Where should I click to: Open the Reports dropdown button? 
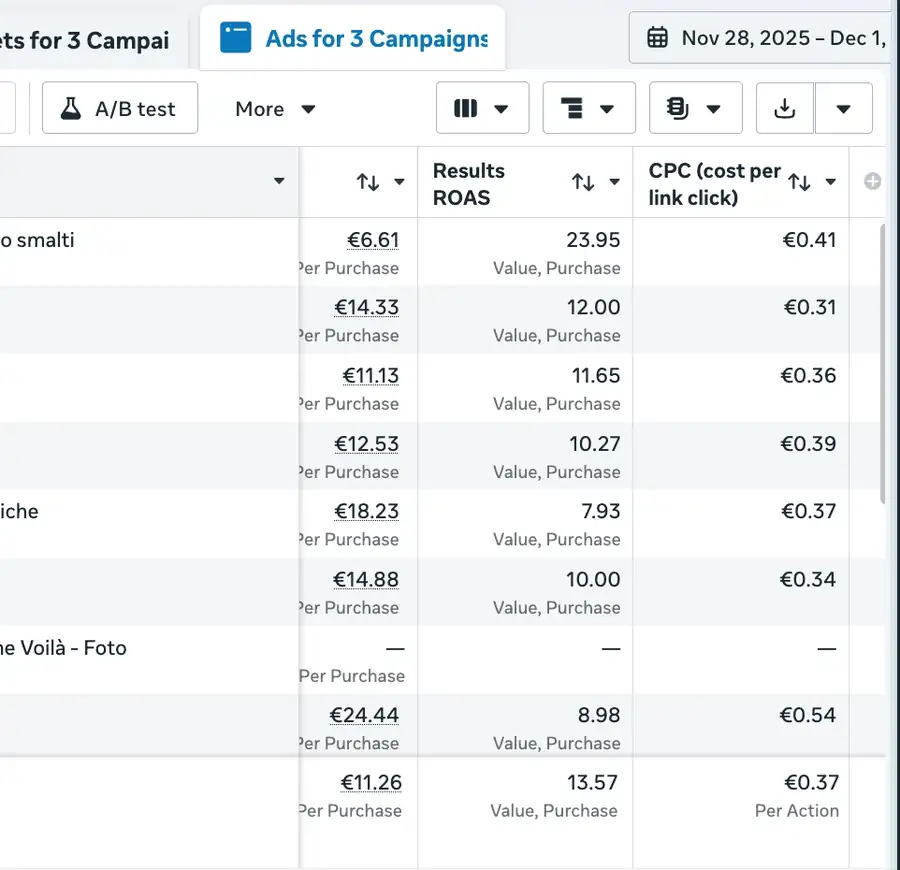pyautogui.click(x=696, y=108)
